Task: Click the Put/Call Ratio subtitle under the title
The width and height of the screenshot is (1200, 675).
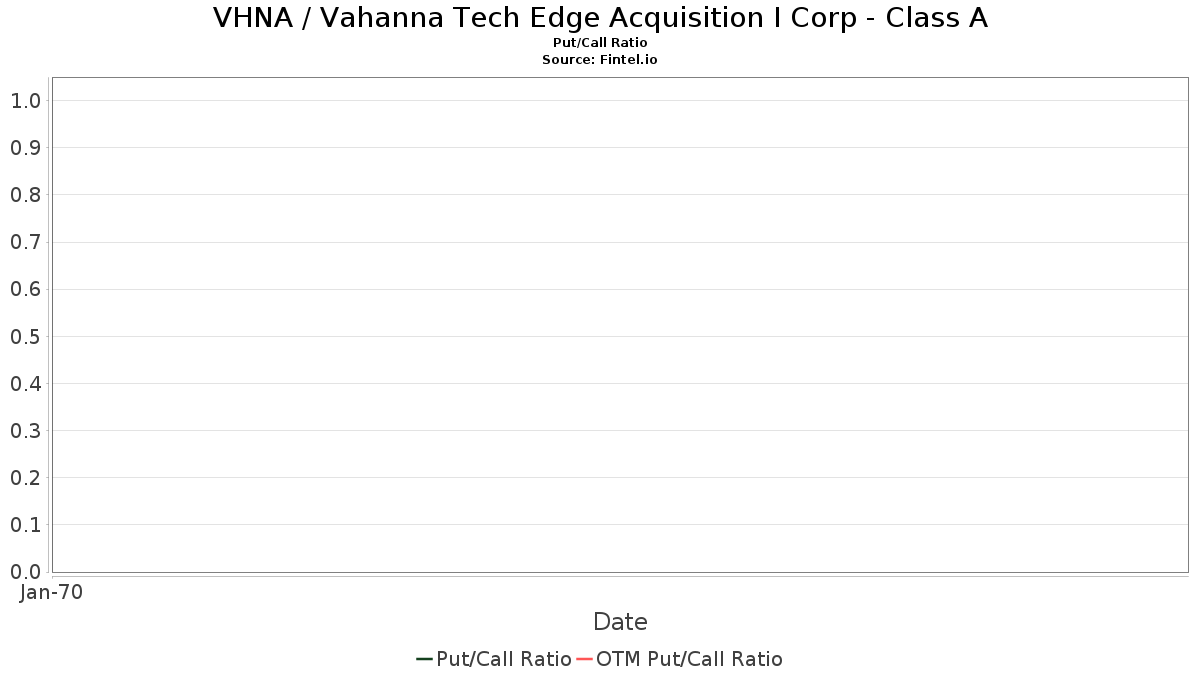Action: (x=600, y=43)
